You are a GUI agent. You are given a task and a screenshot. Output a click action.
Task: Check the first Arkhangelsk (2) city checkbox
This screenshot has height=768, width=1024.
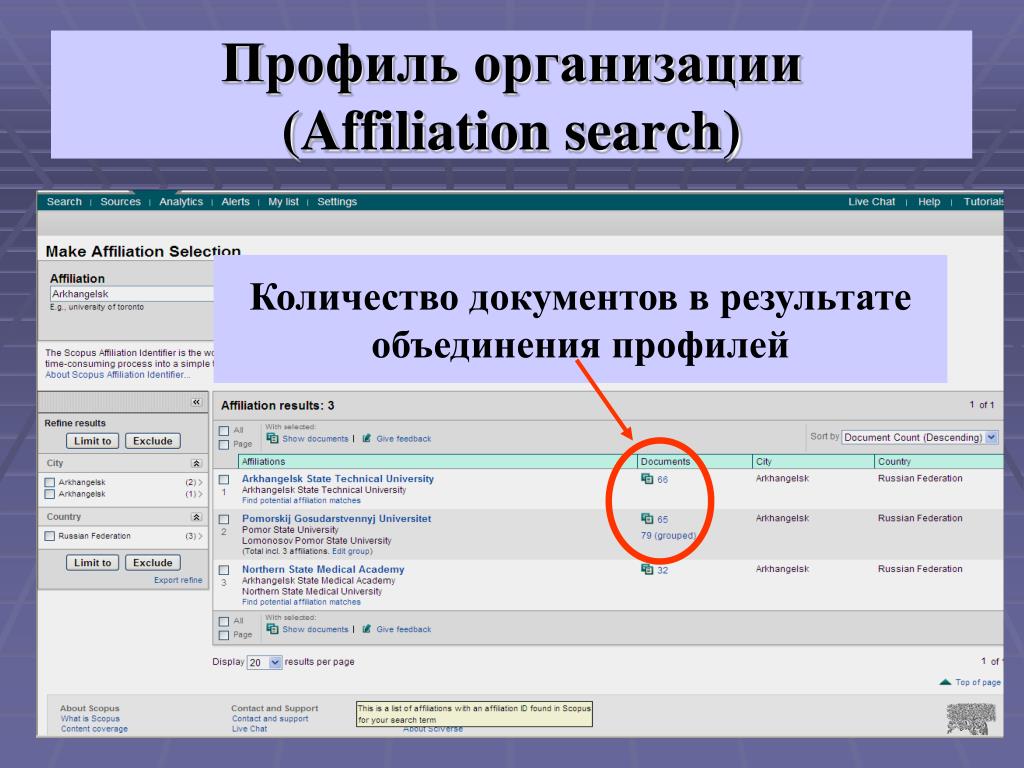[50, 482]
